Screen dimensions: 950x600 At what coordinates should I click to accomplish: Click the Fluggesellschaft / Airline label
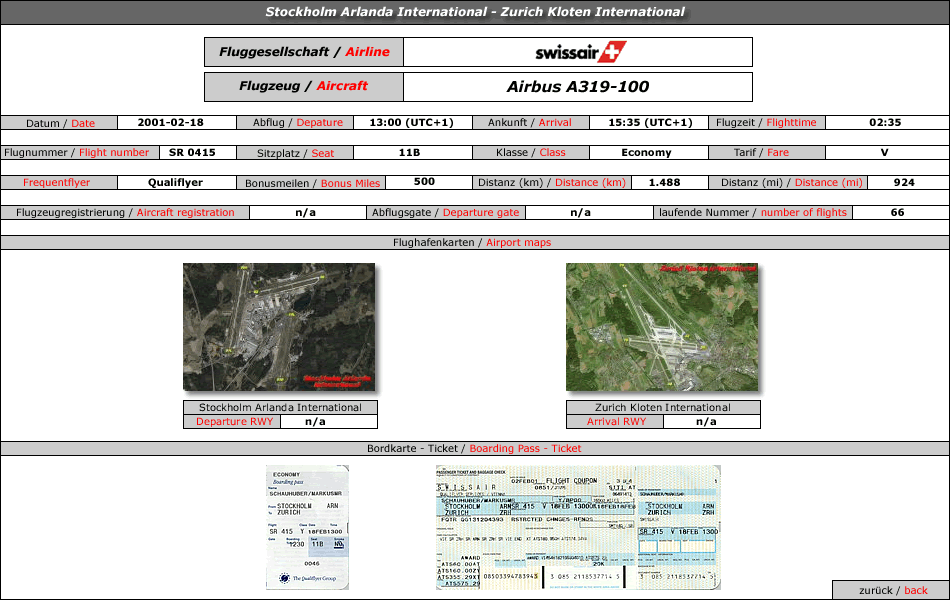(x=304, y=52)
